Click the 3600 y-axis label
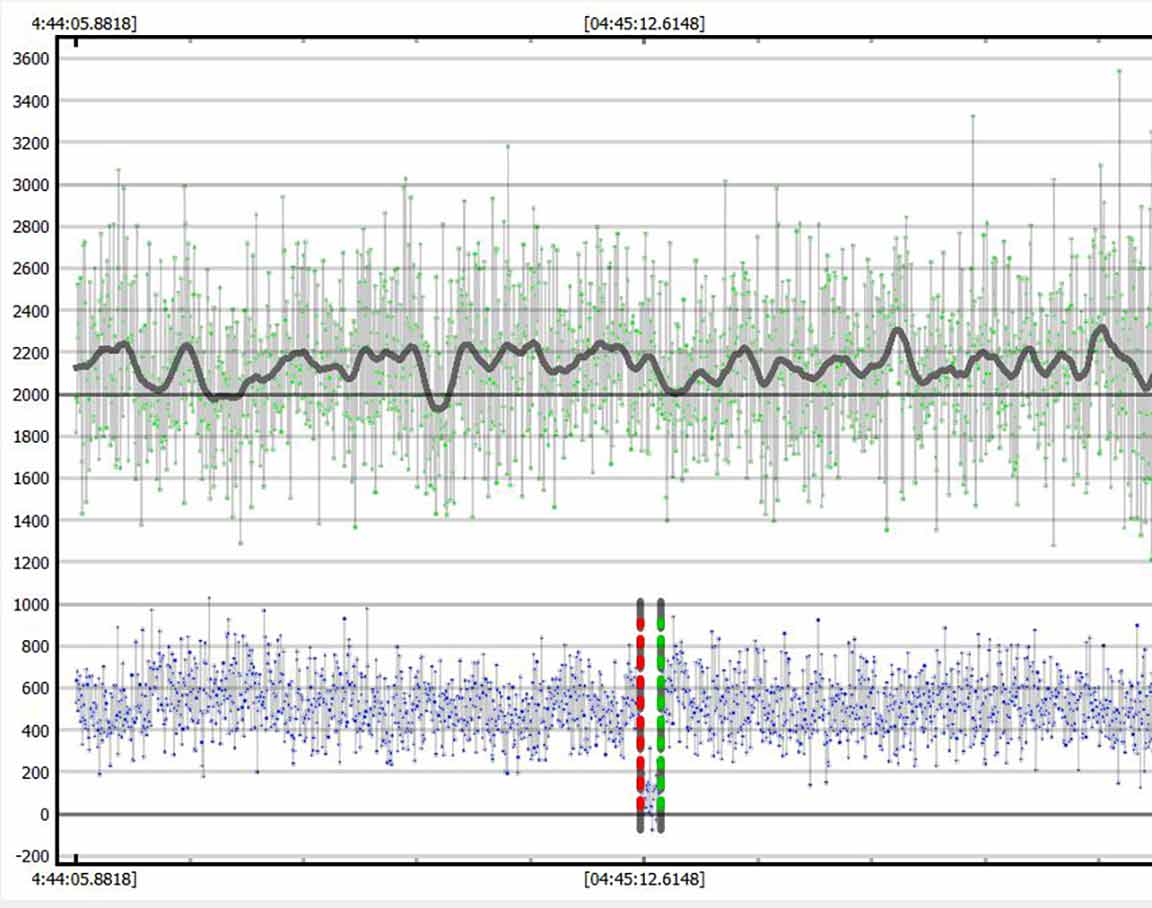This screenshot has width=1152, height=908. point(31,59)
